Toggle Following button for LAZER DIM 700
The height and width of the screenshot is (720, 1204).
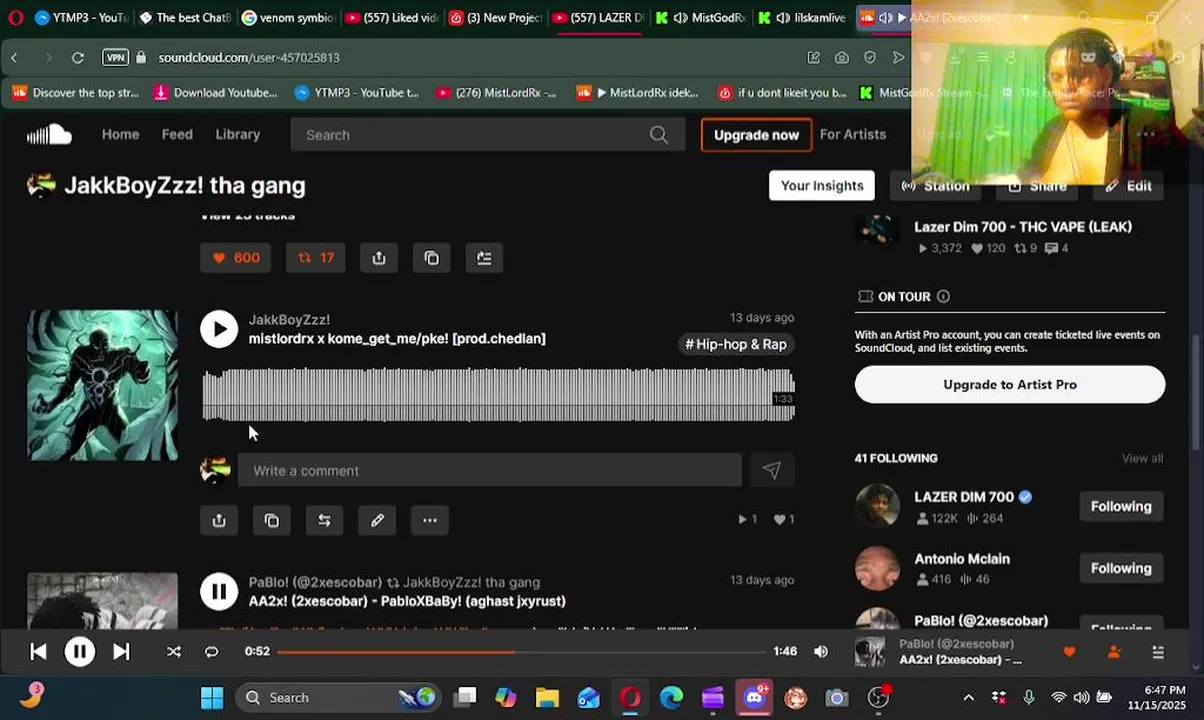[1121, 506]
